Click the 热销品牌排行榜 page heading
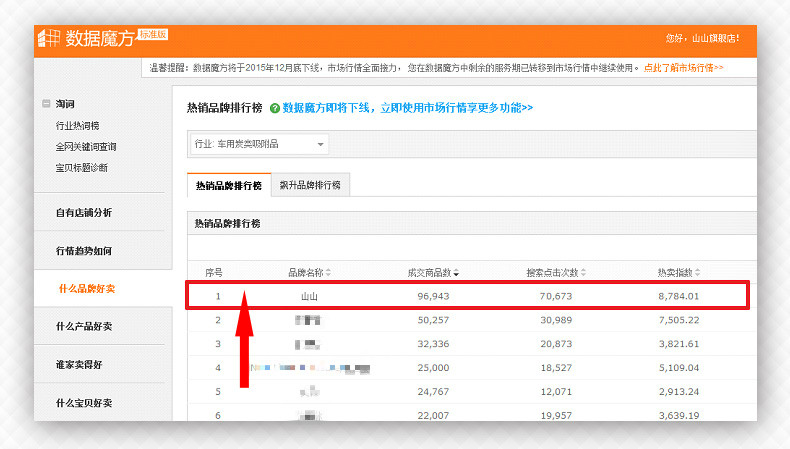The image size is (790, 449). (x=225, y=108)
